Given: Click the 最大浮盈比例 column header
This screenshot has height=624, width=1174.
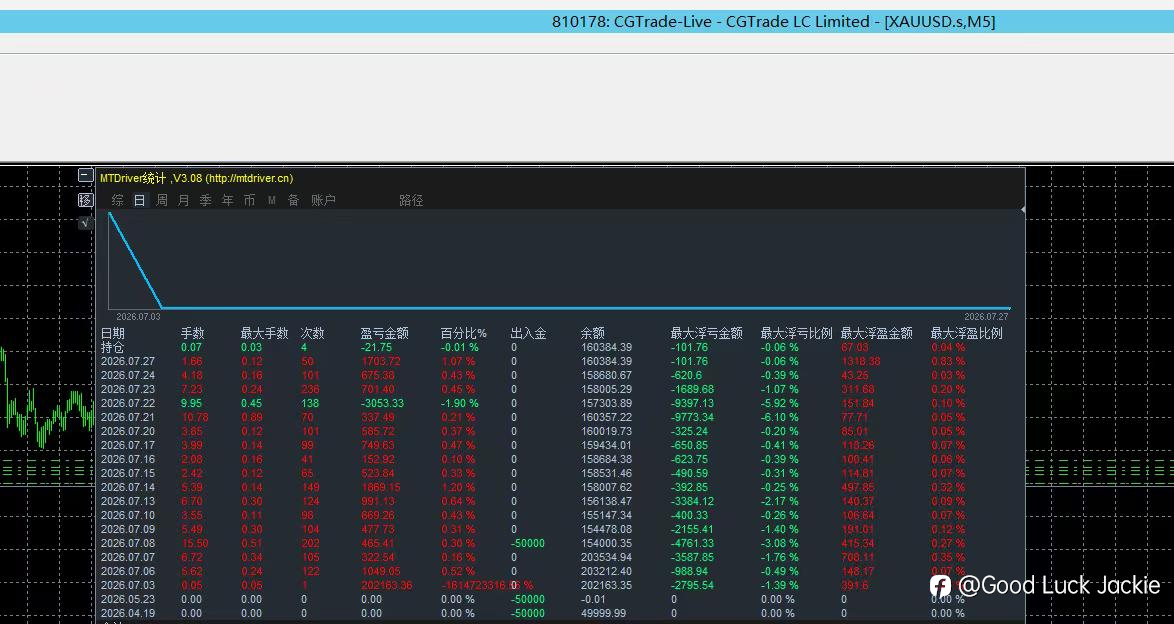Looking at the screenshot, I should click(967, 333).
